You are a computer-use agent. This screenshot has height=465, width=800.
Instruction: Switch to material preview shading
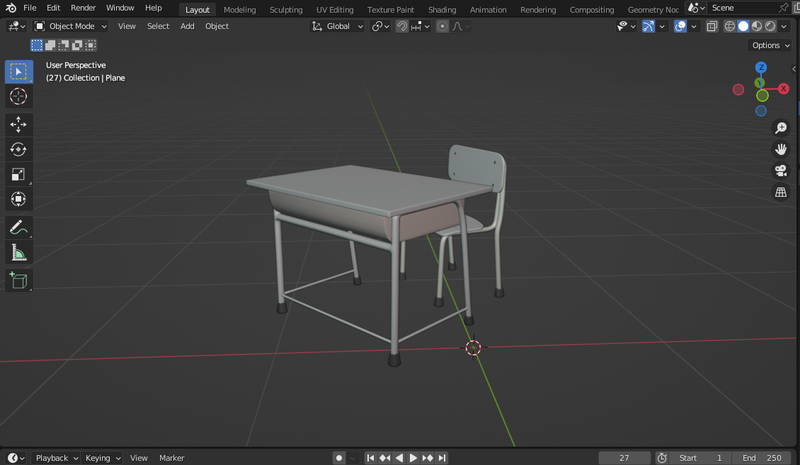[x=757, y=26]
